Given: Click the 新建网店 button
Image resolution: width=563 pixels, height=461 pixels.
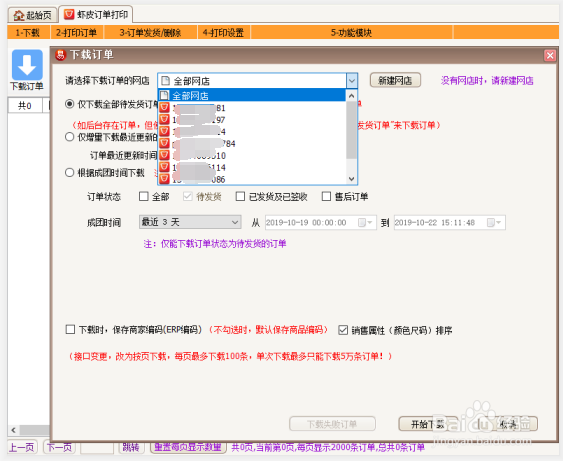Looking at the screenshot, I should (395, 80).
